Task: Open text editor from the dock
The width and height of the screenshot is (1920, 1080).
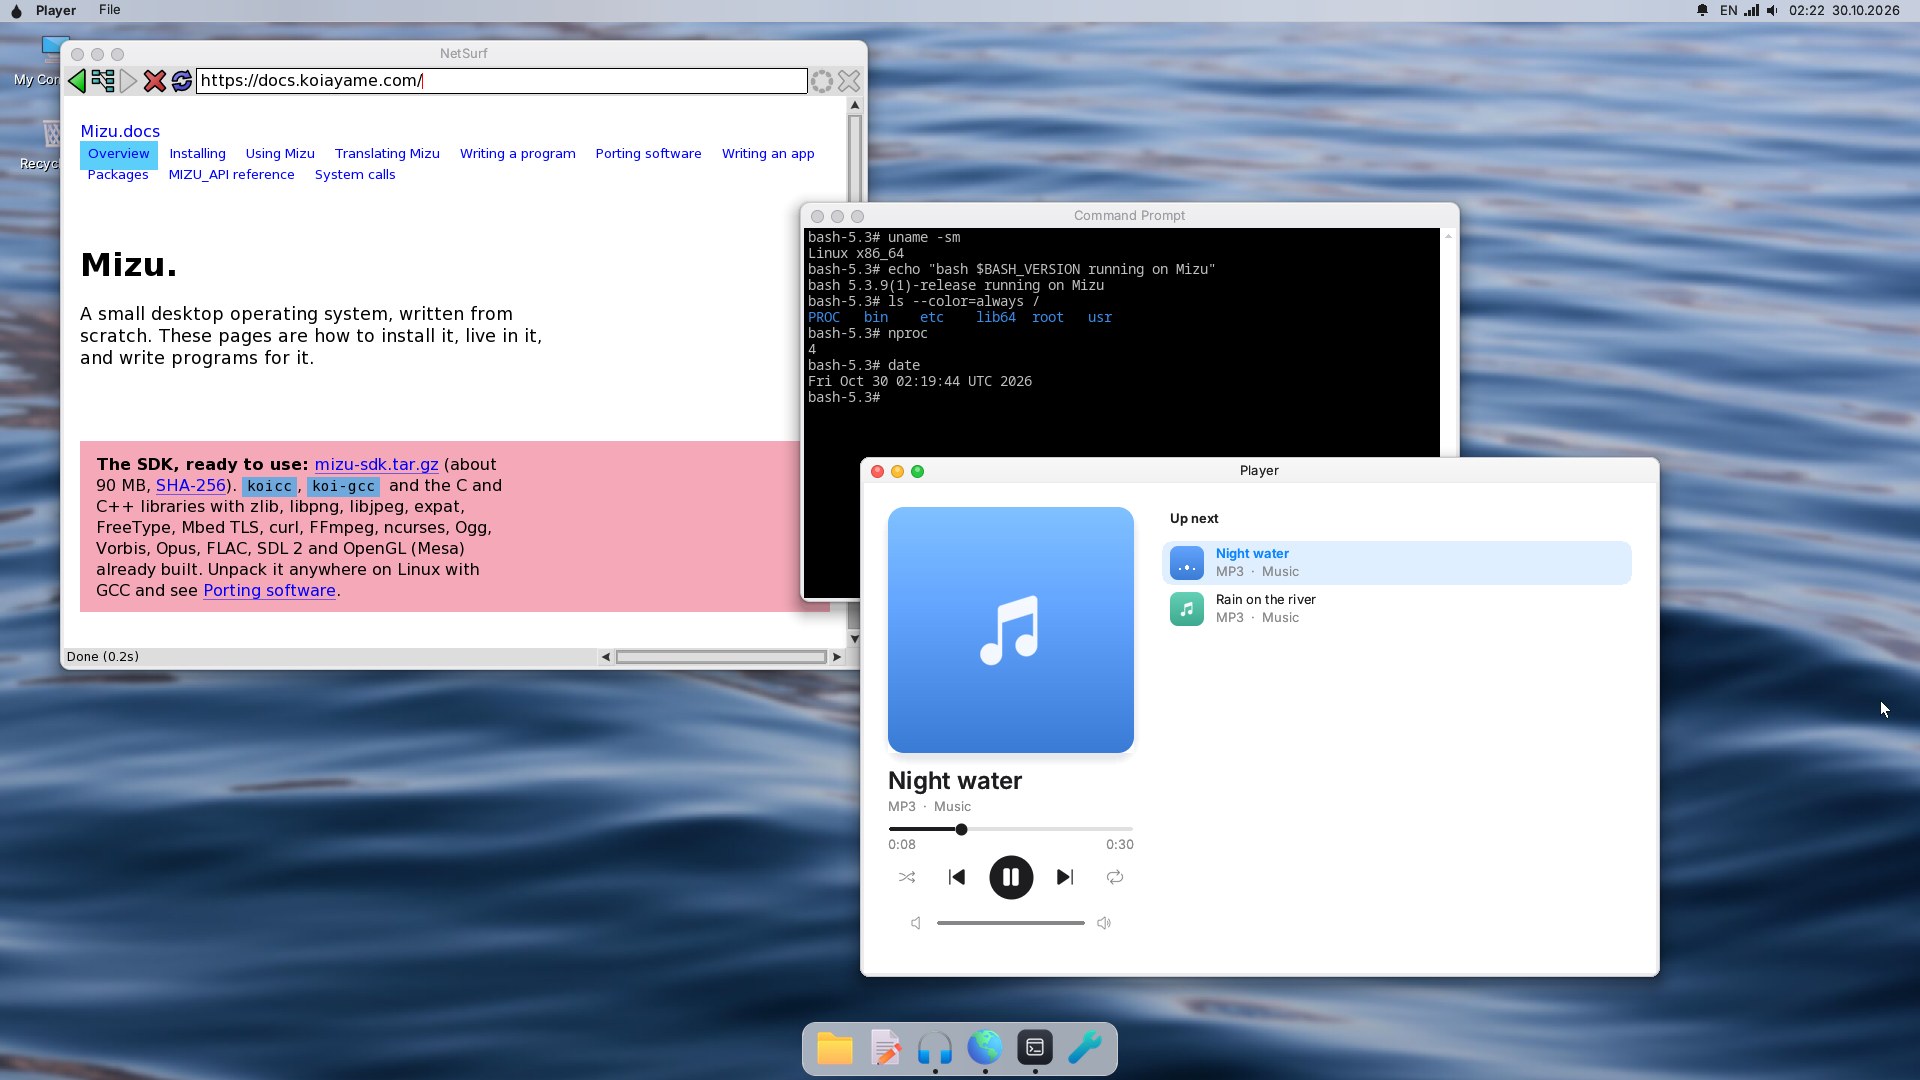Action: coord(885,1048)
